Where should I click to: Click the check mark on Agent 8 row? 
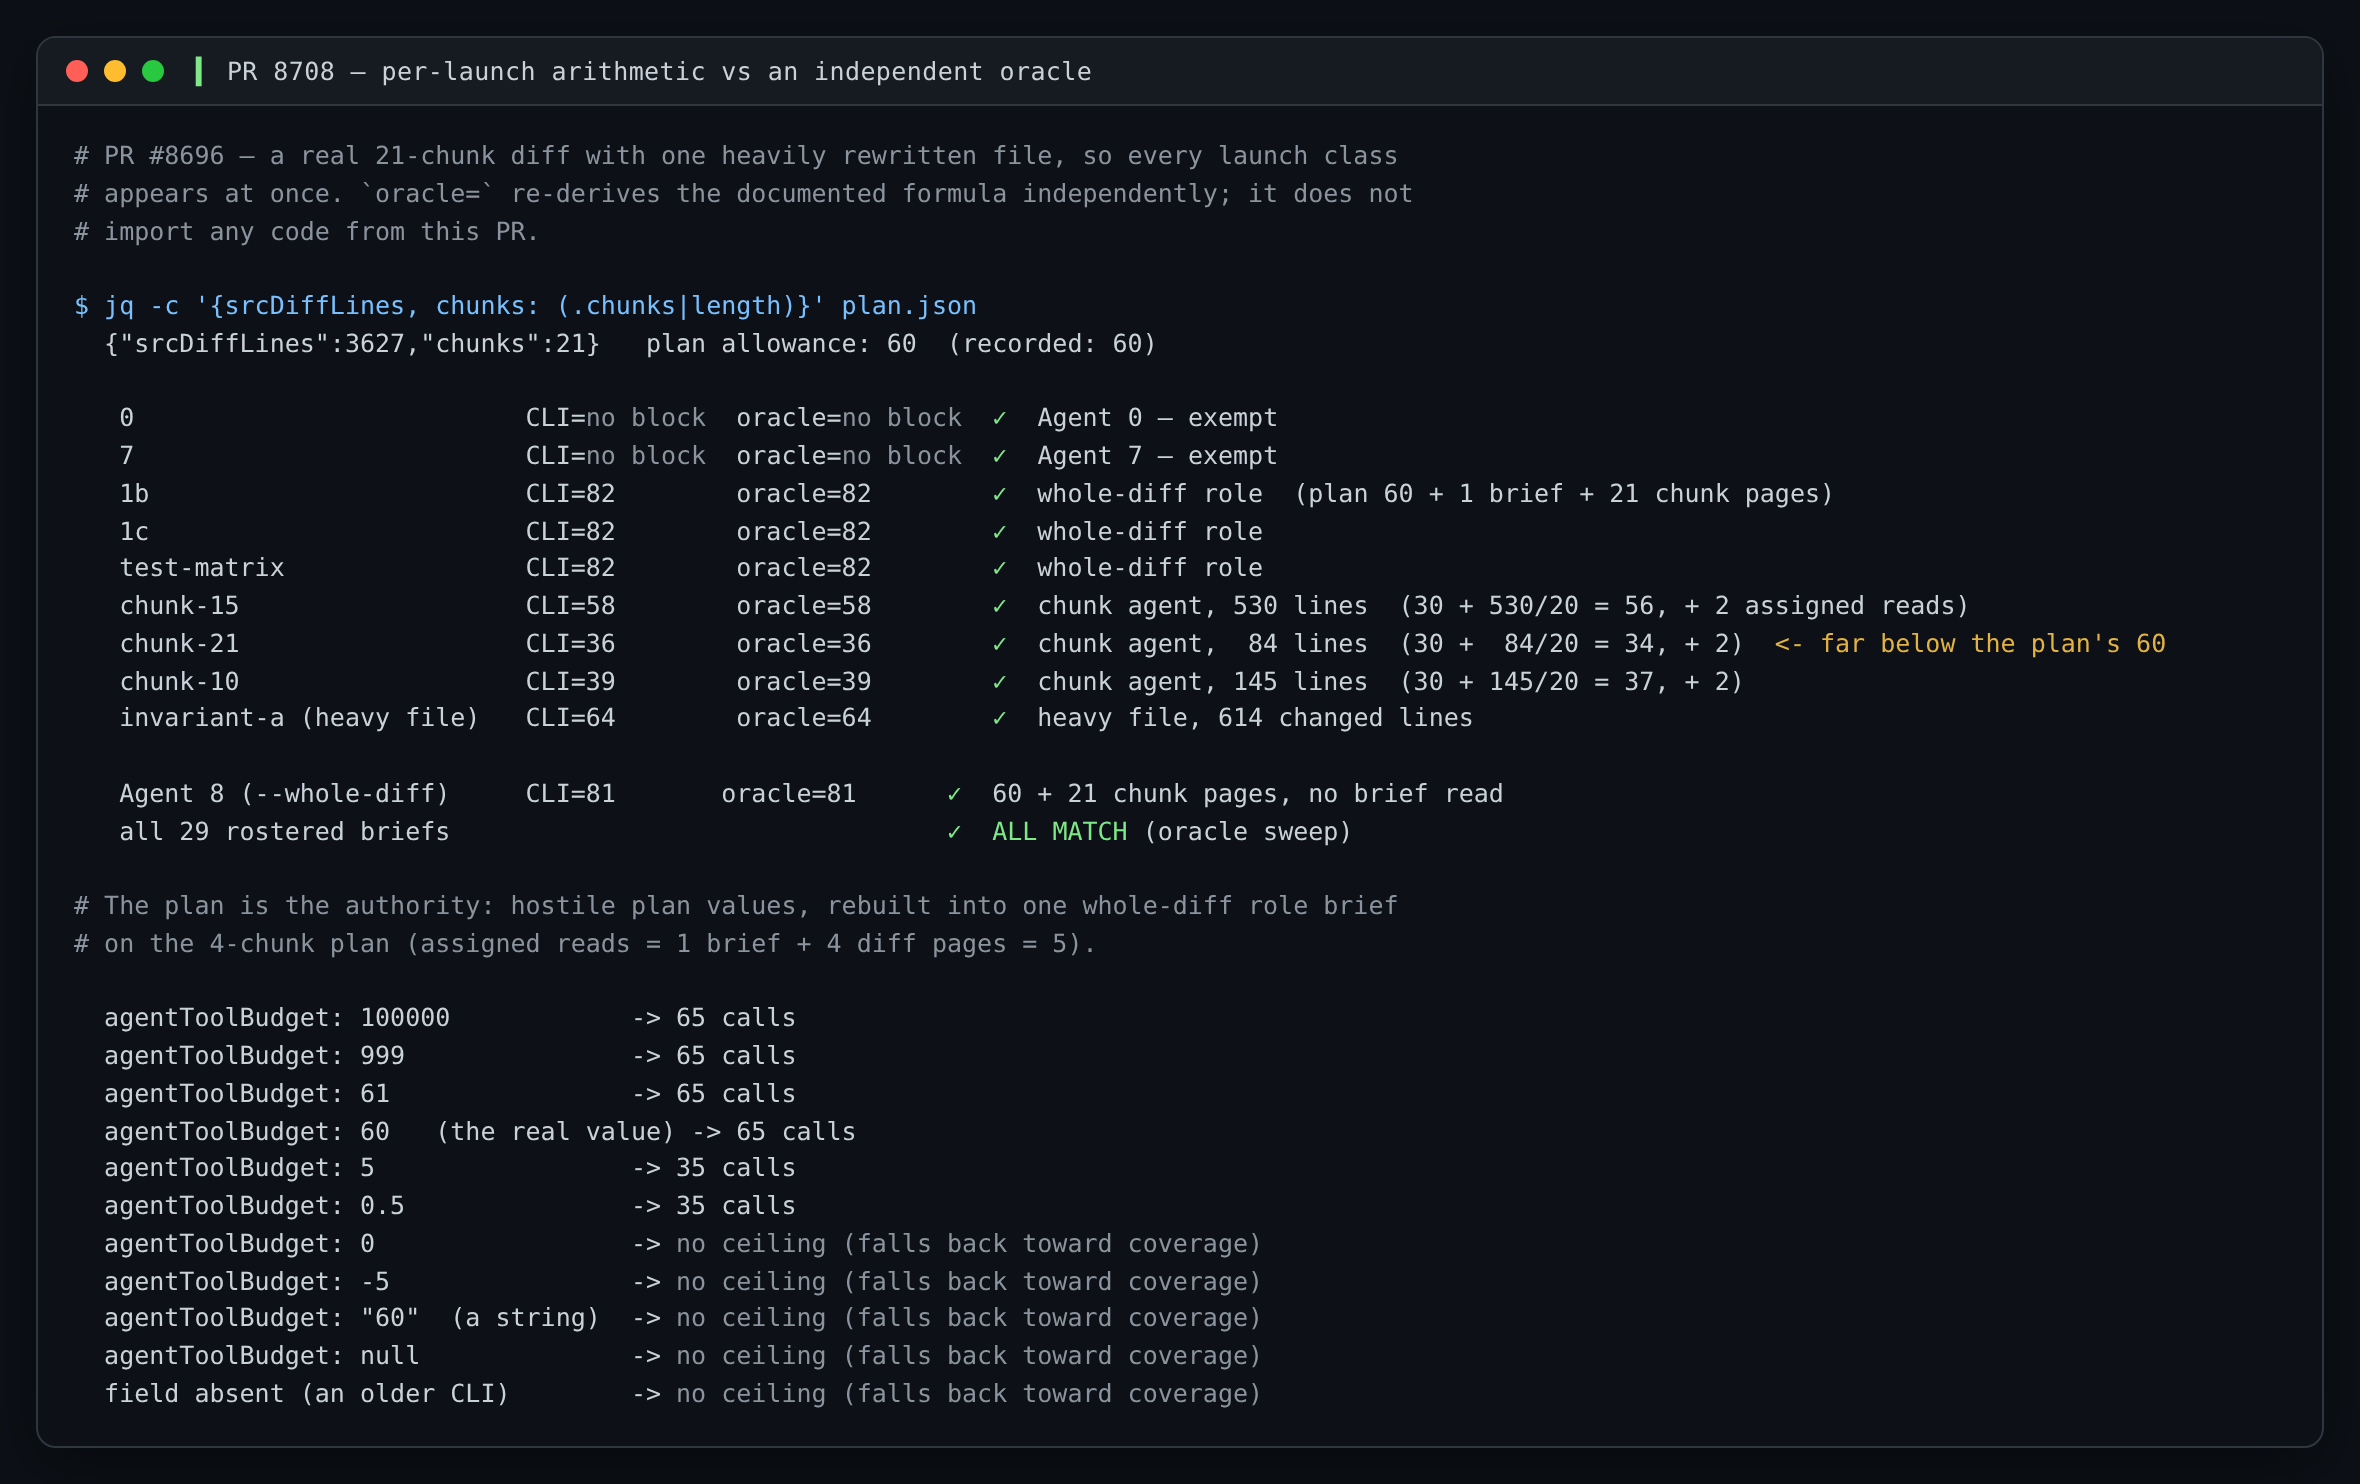coord(954,794)
